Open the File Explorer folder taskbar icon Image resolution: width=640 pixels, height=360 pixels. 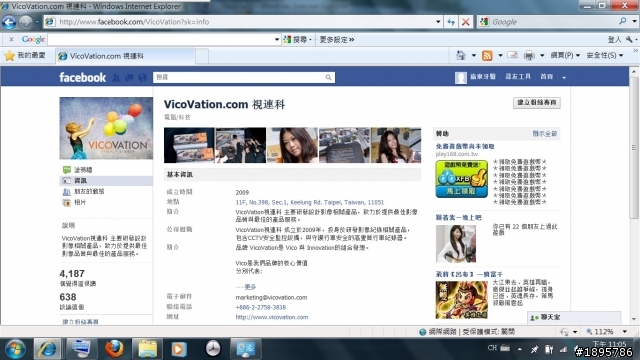pyautogui.click(x=147, y=349)
